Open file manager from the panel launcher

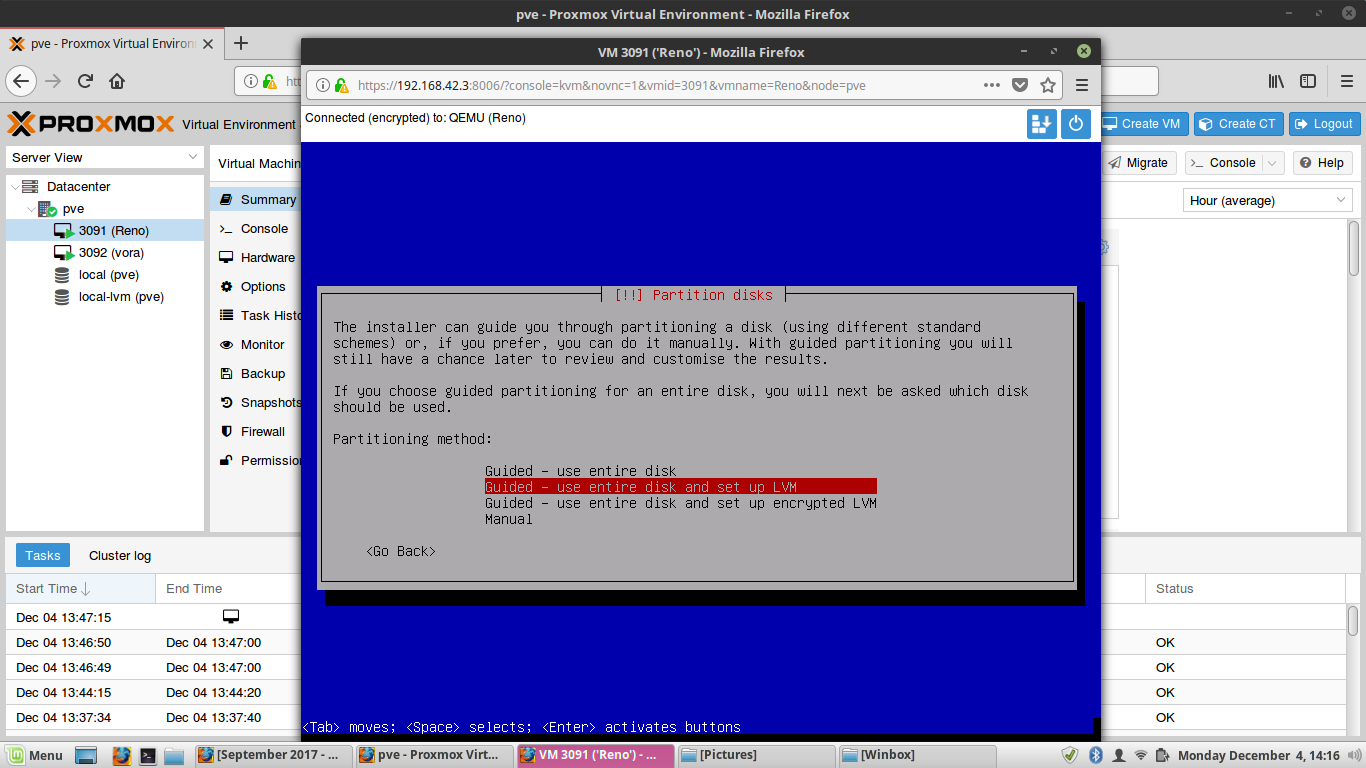[174, 755]
